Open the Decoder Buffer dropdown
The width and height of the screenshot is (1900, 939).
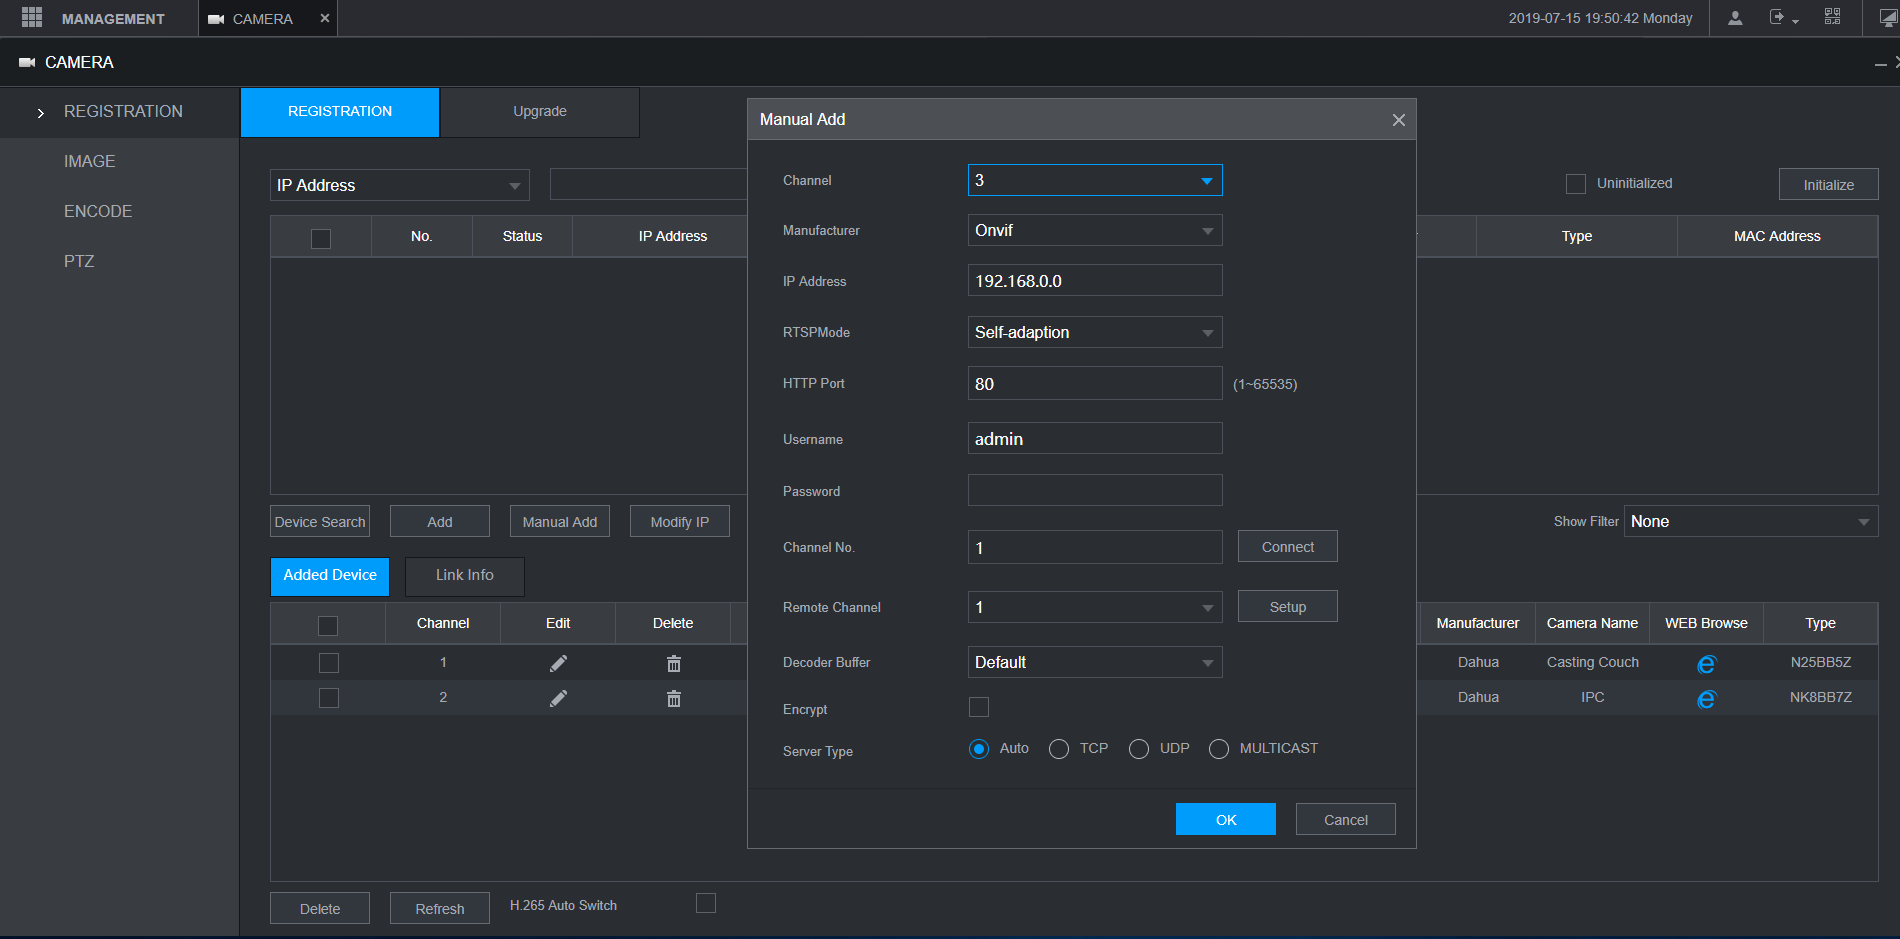click(x=1094, y=662)
